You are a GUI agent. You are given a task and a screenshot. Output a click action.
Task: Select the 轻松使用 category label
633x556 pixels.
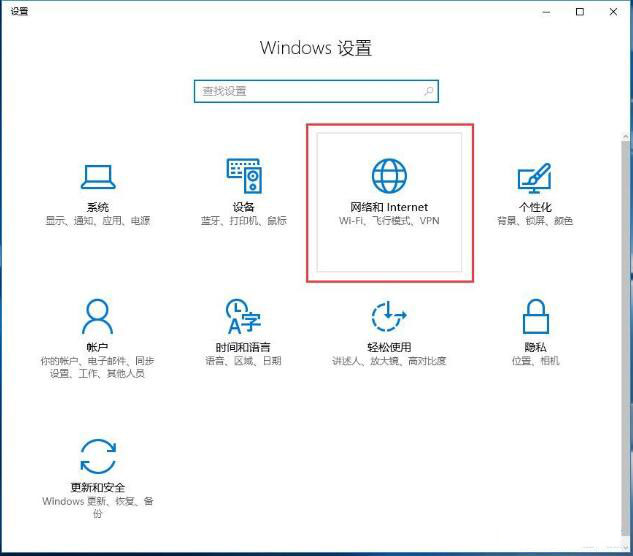pos(389,347)
